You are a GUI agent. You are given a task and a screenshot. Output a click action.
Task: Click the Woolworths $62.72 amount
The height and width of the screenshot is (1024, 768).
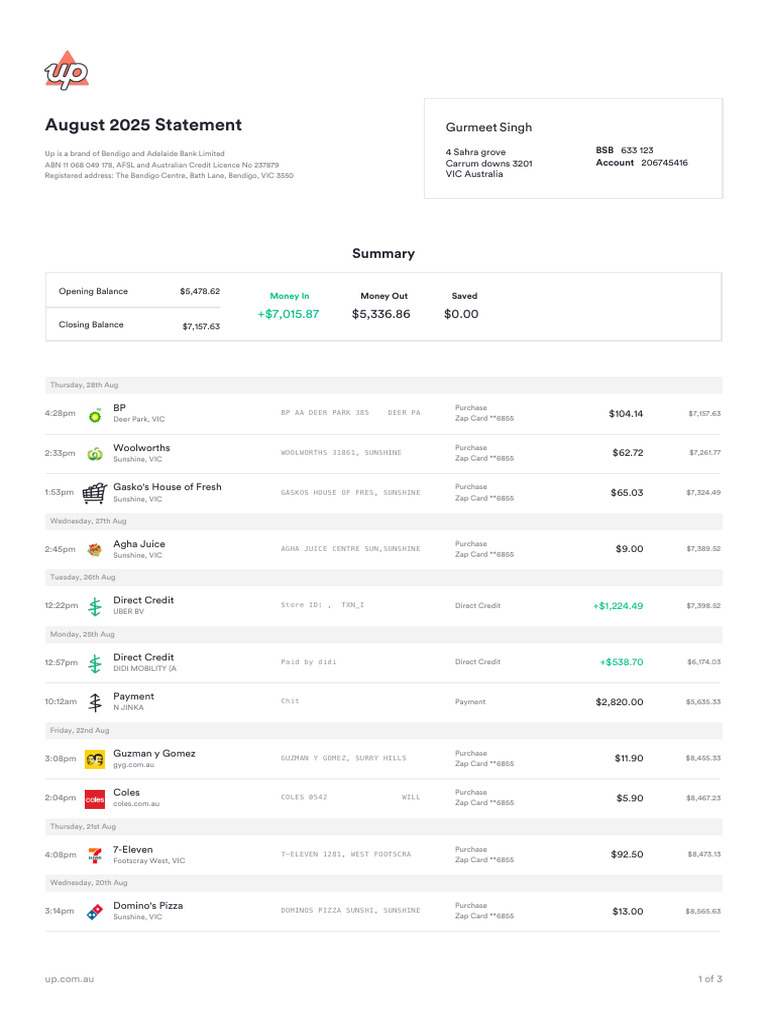(628, 453)
